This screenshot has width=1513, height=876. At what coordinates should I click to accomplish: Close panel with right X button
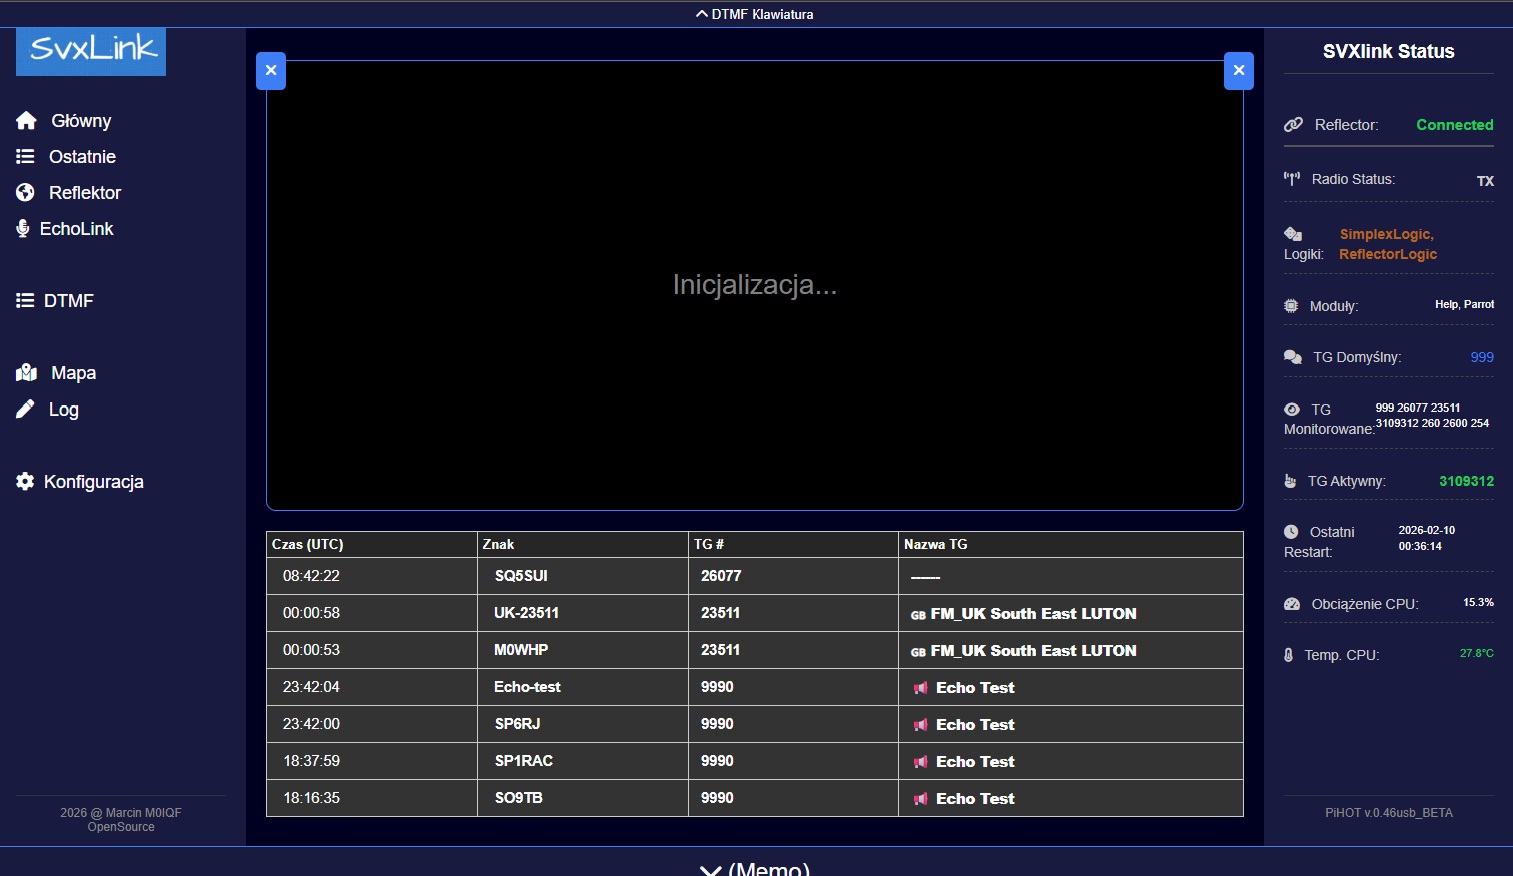(1239, 71)
